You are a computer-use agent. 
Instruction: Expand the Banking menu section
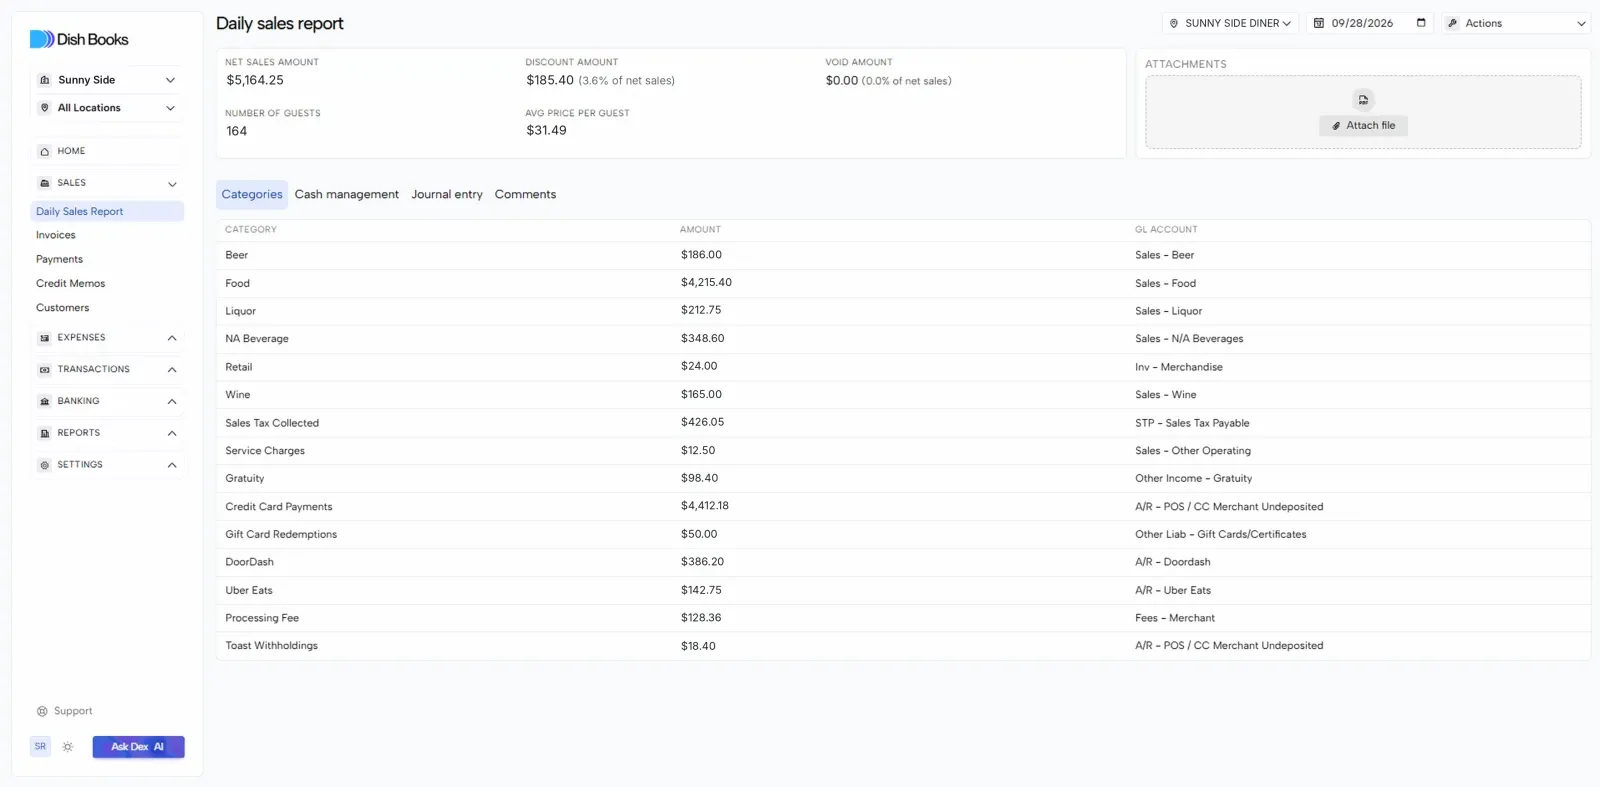click(x=172, y=402)
